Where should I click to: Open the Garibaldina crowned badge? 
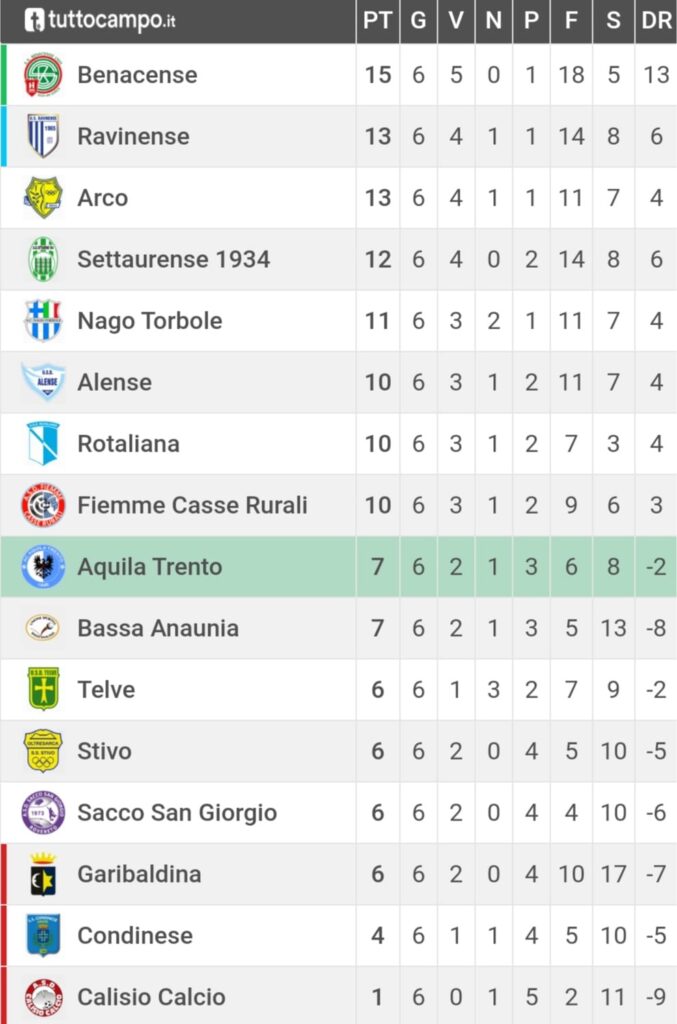(43, 874)
